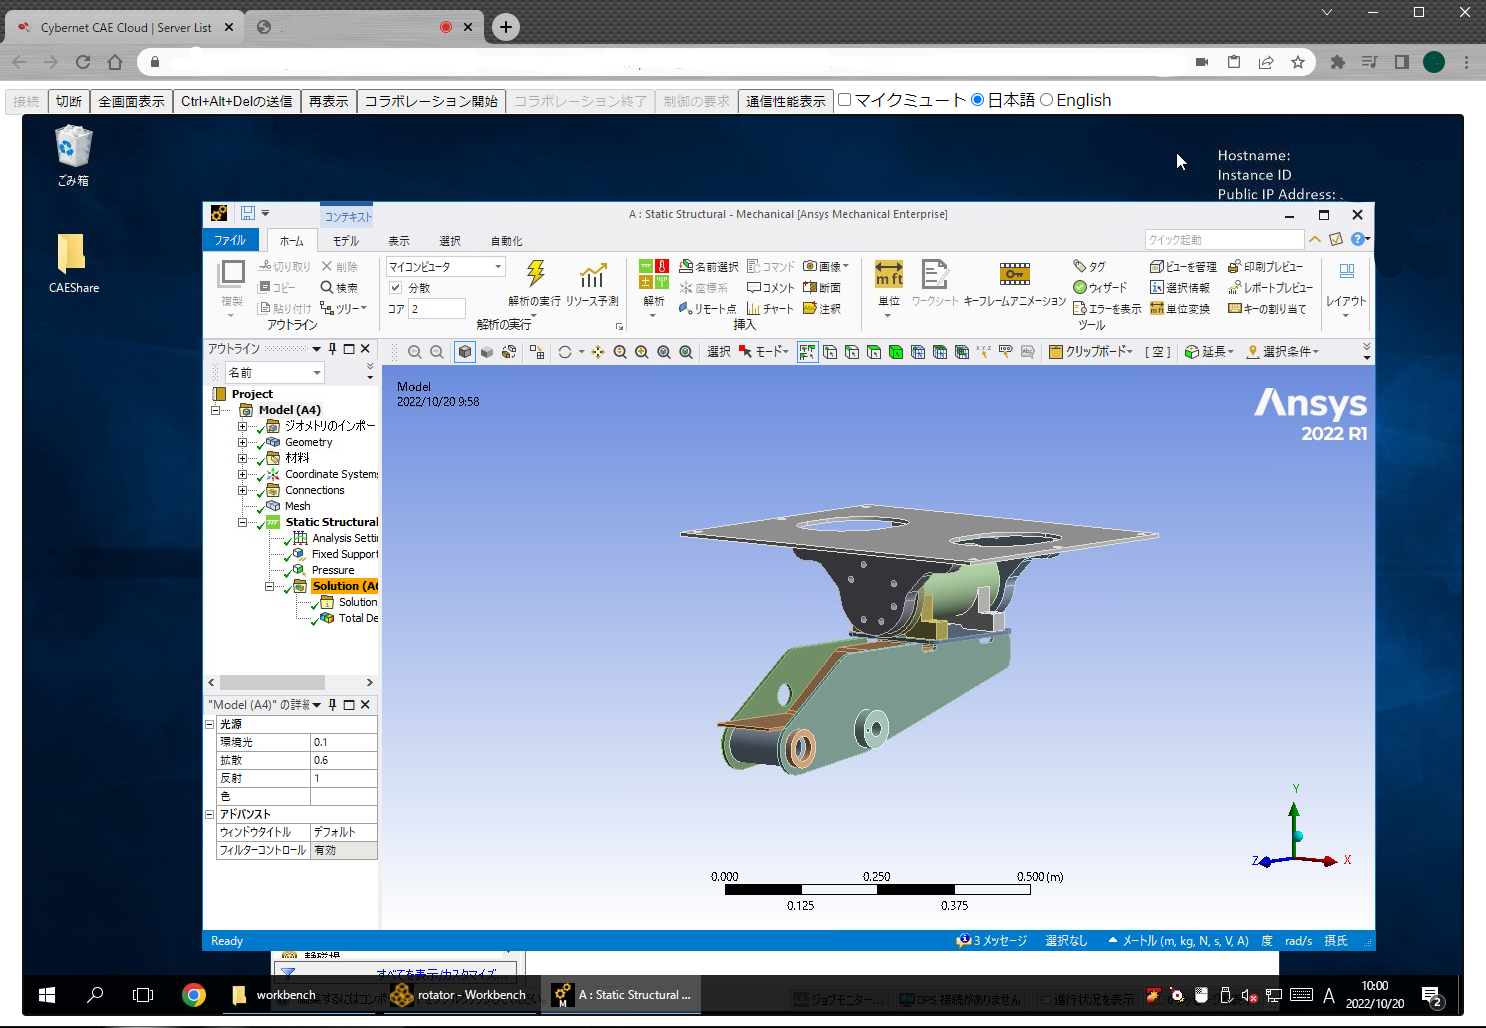Click the コラボレーション開始 button
This screenshot has width=1486, height=1028.
431,101
